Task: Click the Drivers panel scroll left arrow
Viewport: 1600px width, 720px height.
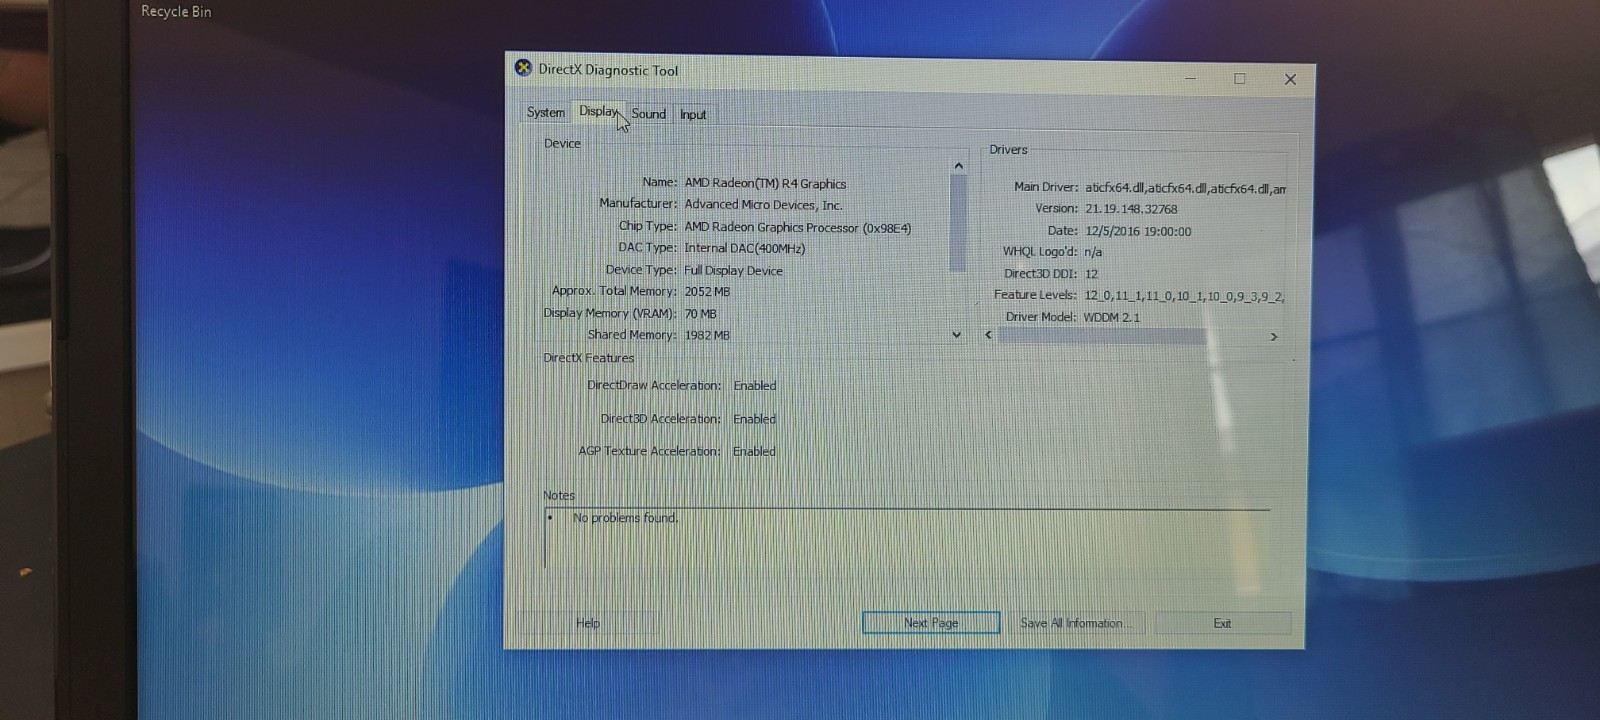Action: 988,335
